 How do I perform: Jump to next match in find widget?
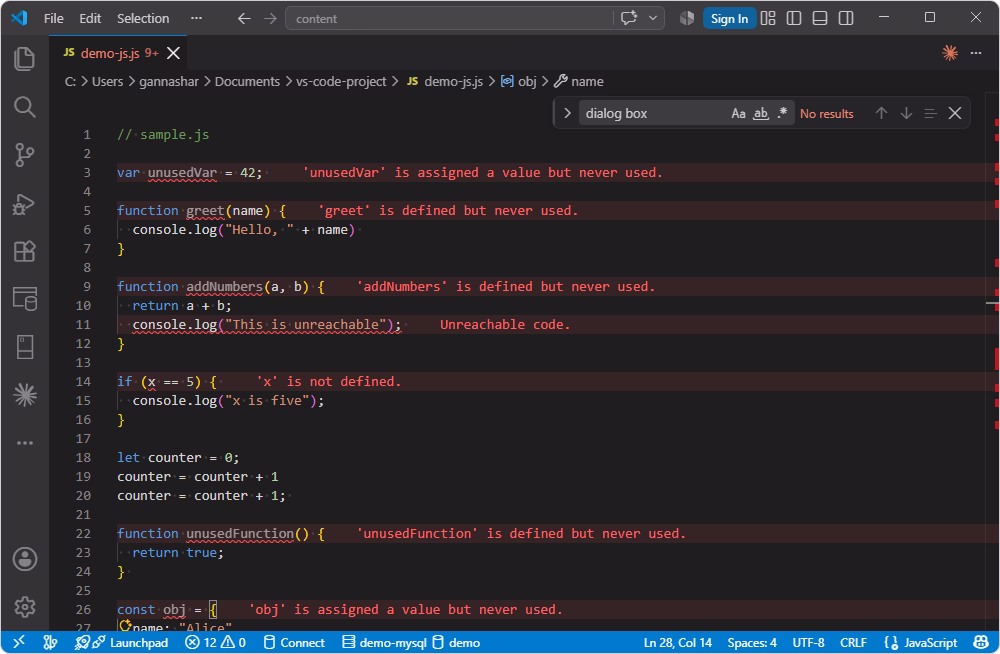[x=906, y=114]
